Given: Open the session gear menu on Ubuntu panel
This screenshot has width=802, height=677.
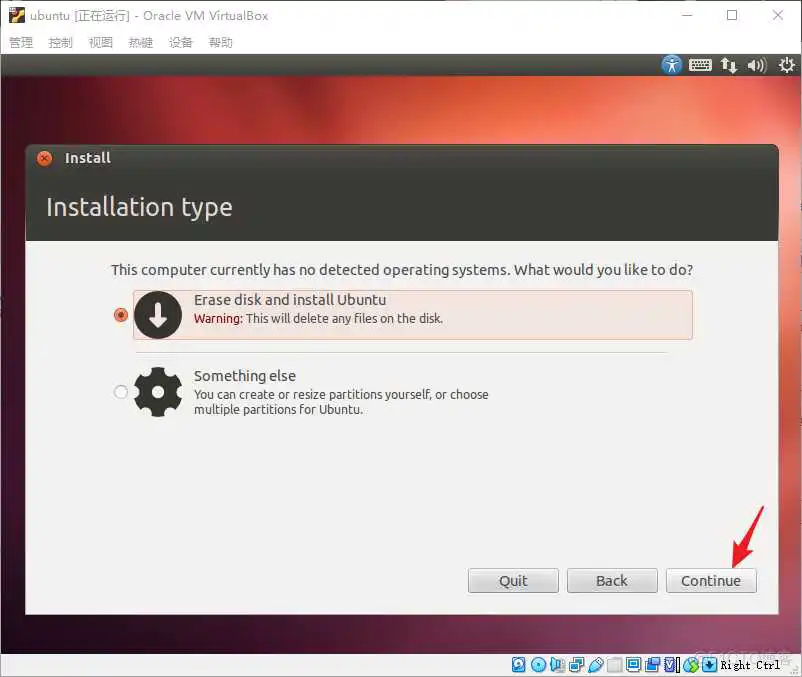Looking at the screenshot, I should (x=786, y=64).
